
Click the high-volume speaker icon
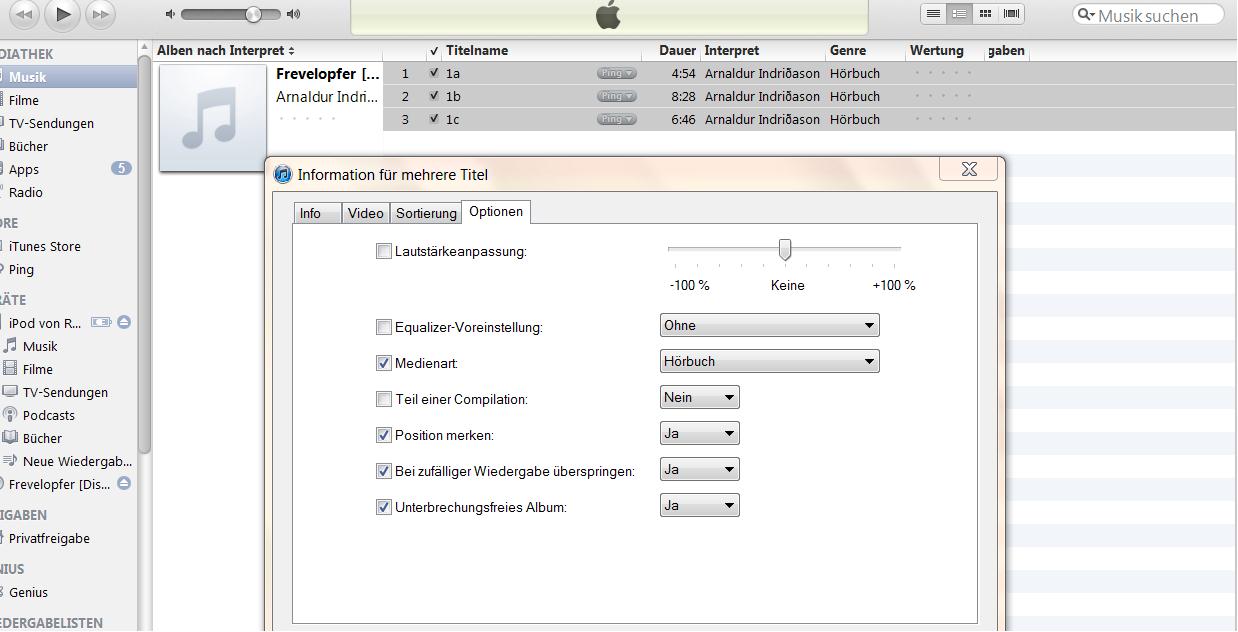click(x=293, y=14)
